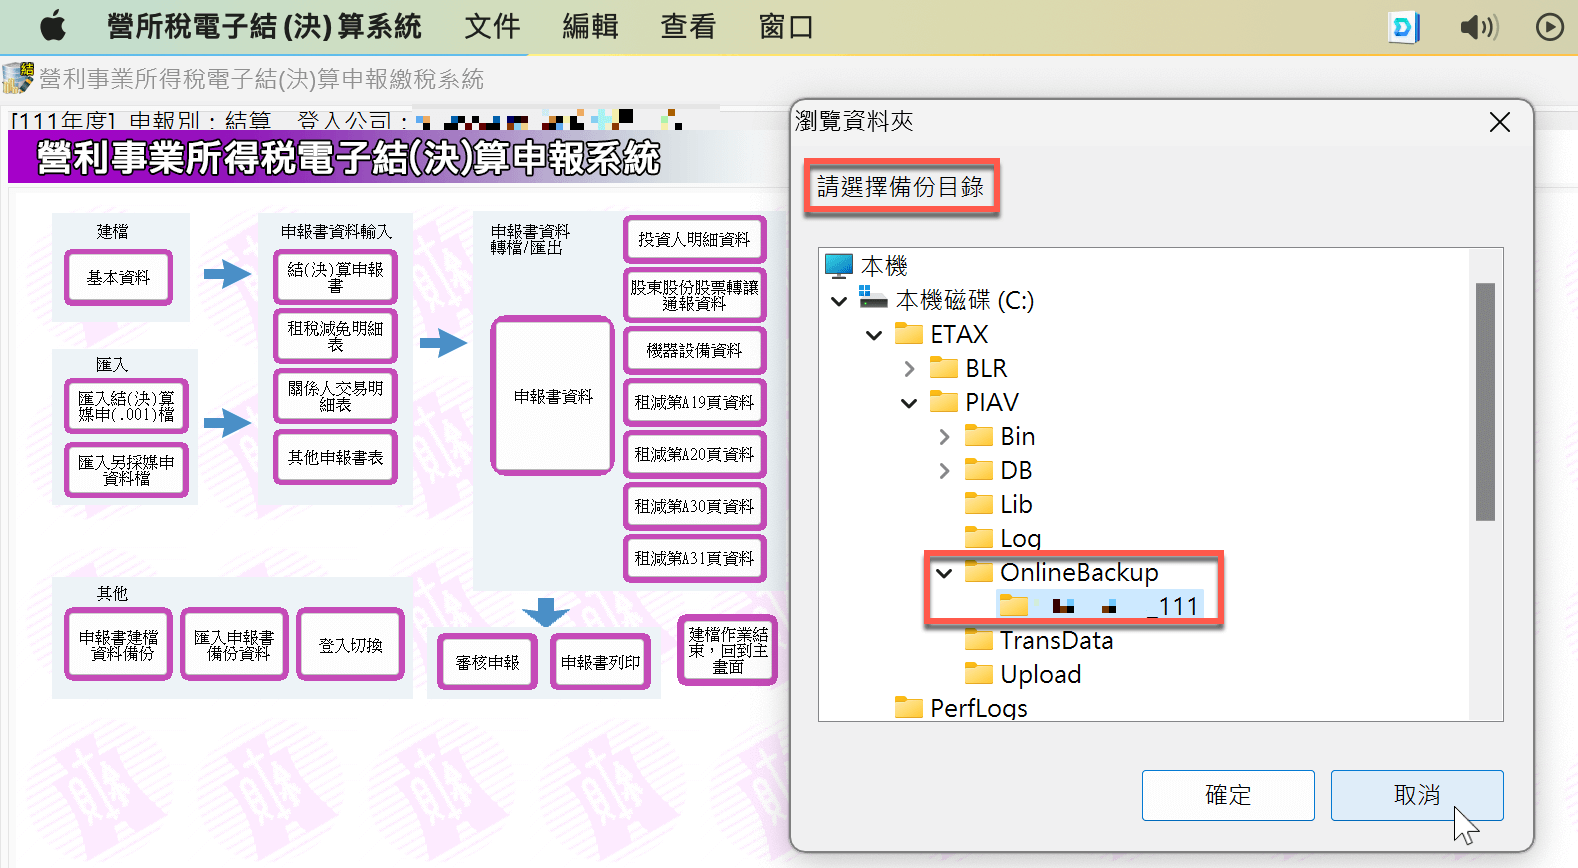This screenshot has height=868, width=1578.
Task: Click the volume speaker icon in menu bar
Action: pyautogui.click(x=1479, y=27)
